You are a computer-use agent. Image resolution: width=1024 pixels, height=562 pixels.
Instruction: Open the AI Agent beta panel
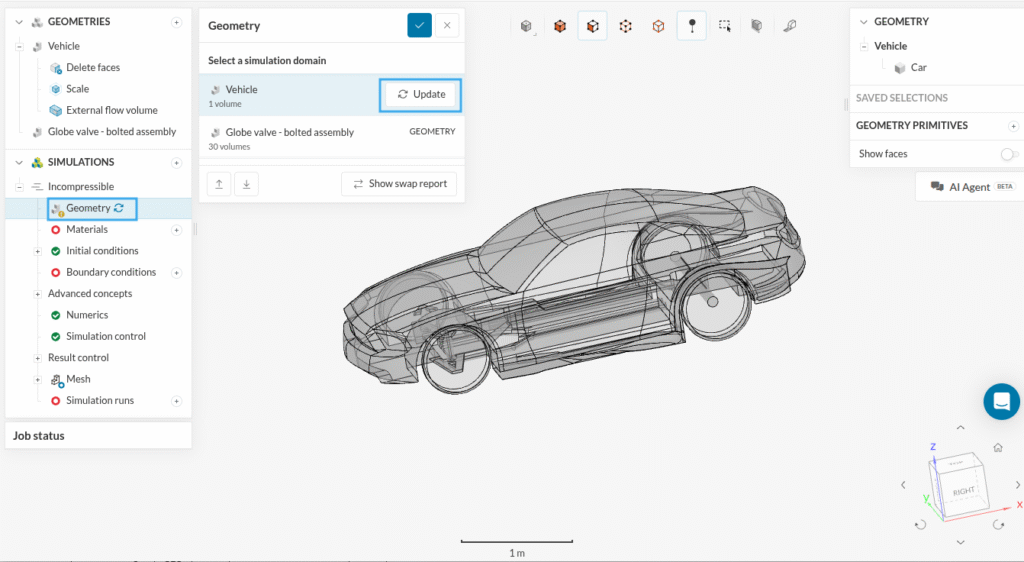pyautogui.click(x=968, y=187)
